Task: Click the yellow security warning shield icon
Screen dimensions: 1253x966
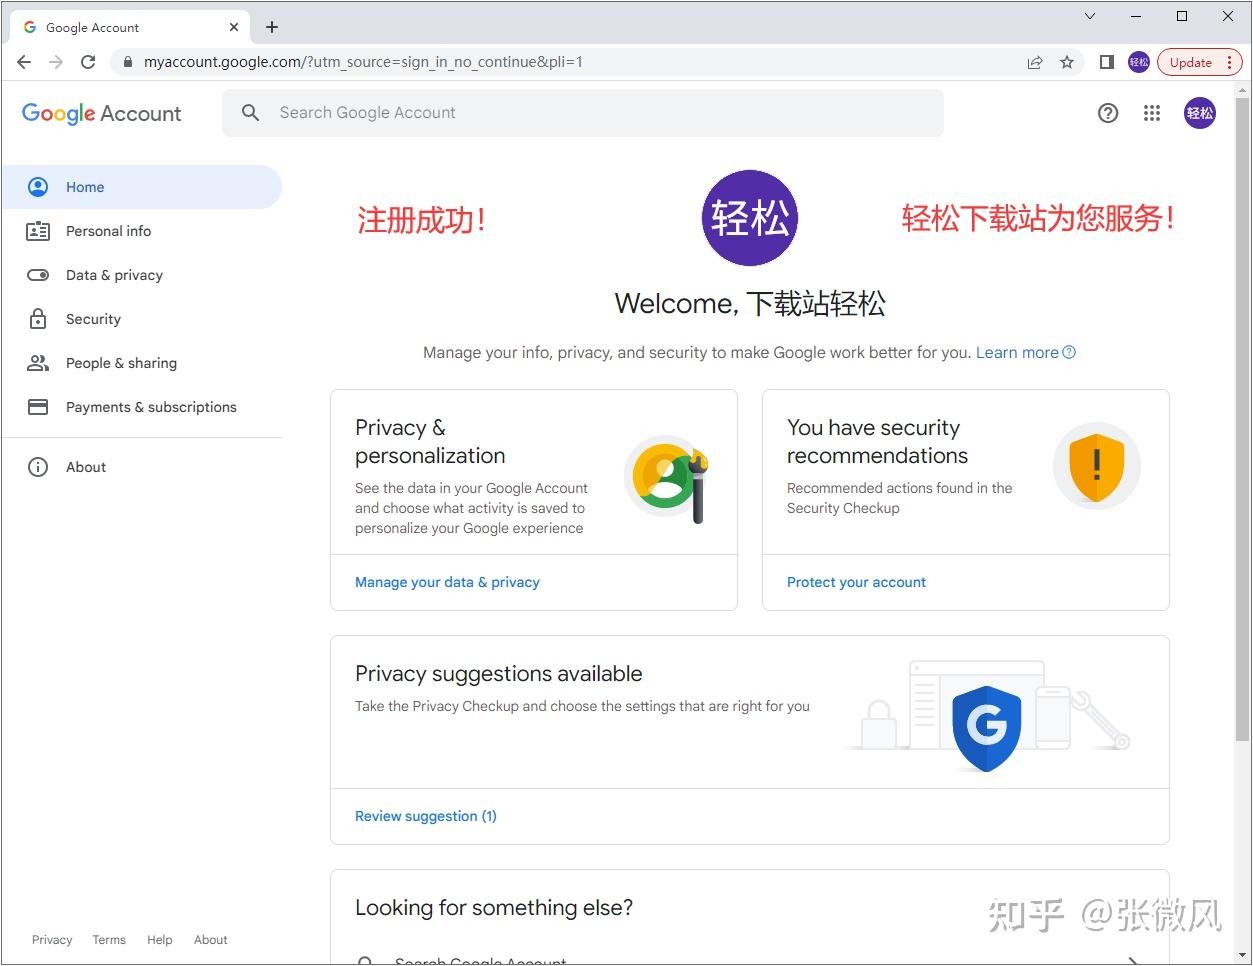Action: 1097,466
